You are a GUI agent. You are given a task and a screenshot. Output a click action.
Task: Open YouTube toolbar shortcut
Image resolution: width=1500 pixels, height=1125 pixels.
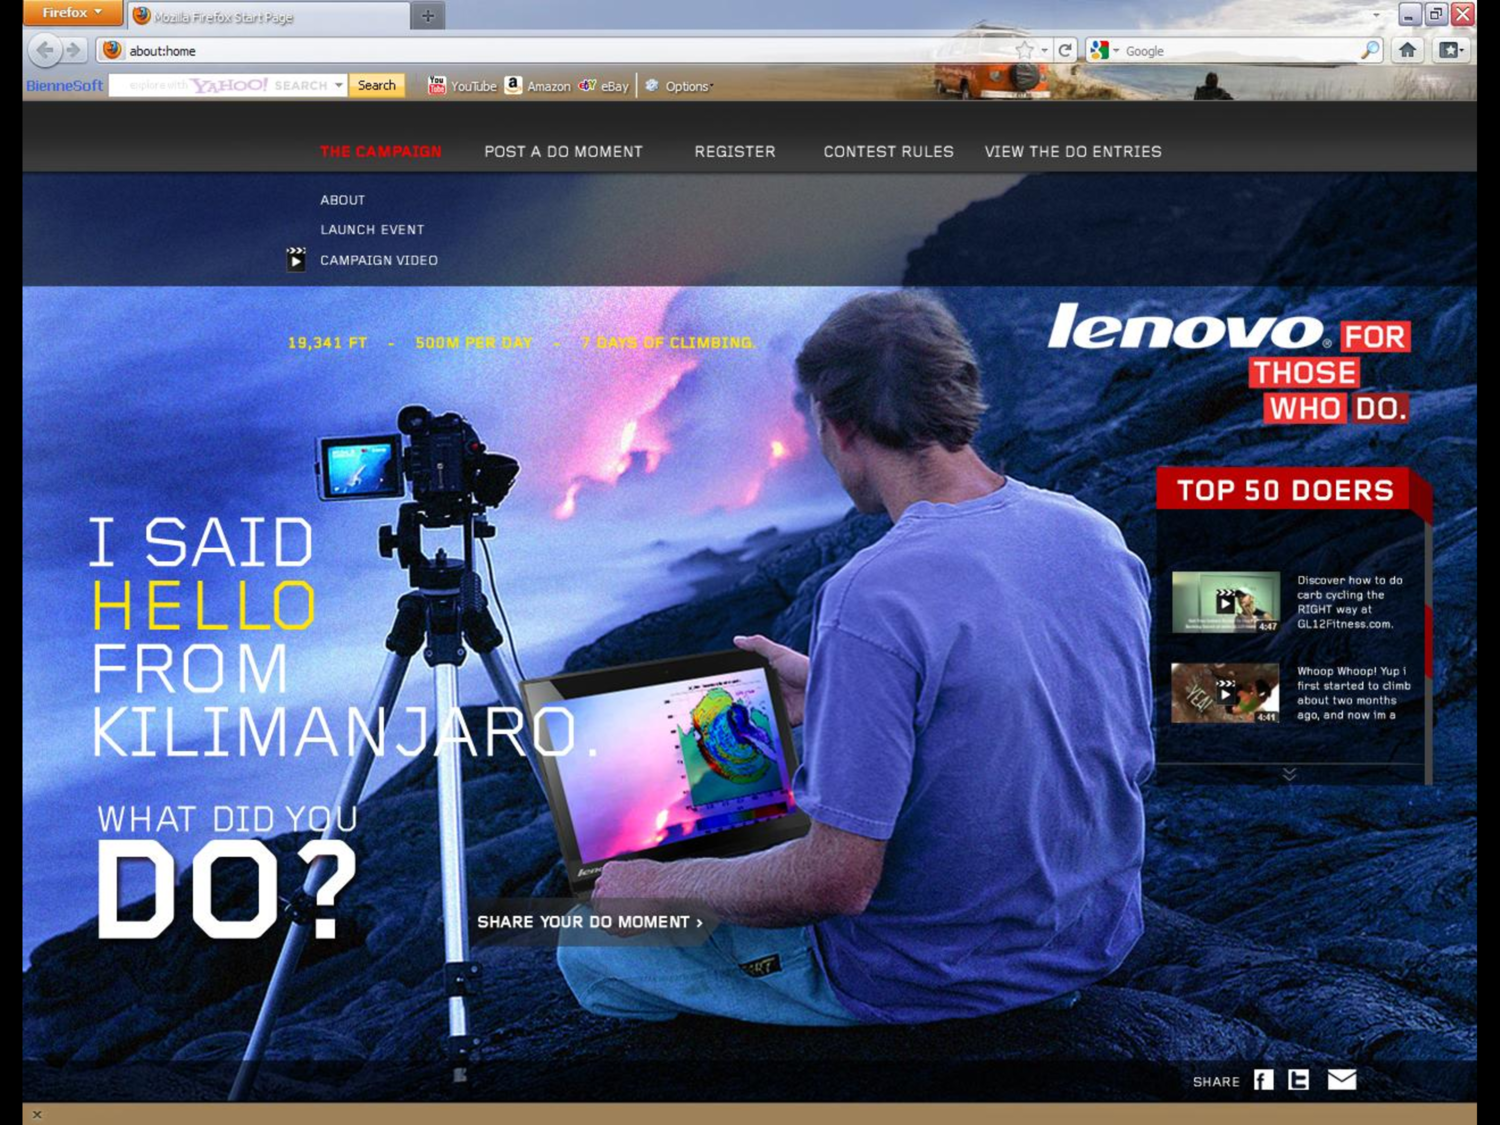462,86
